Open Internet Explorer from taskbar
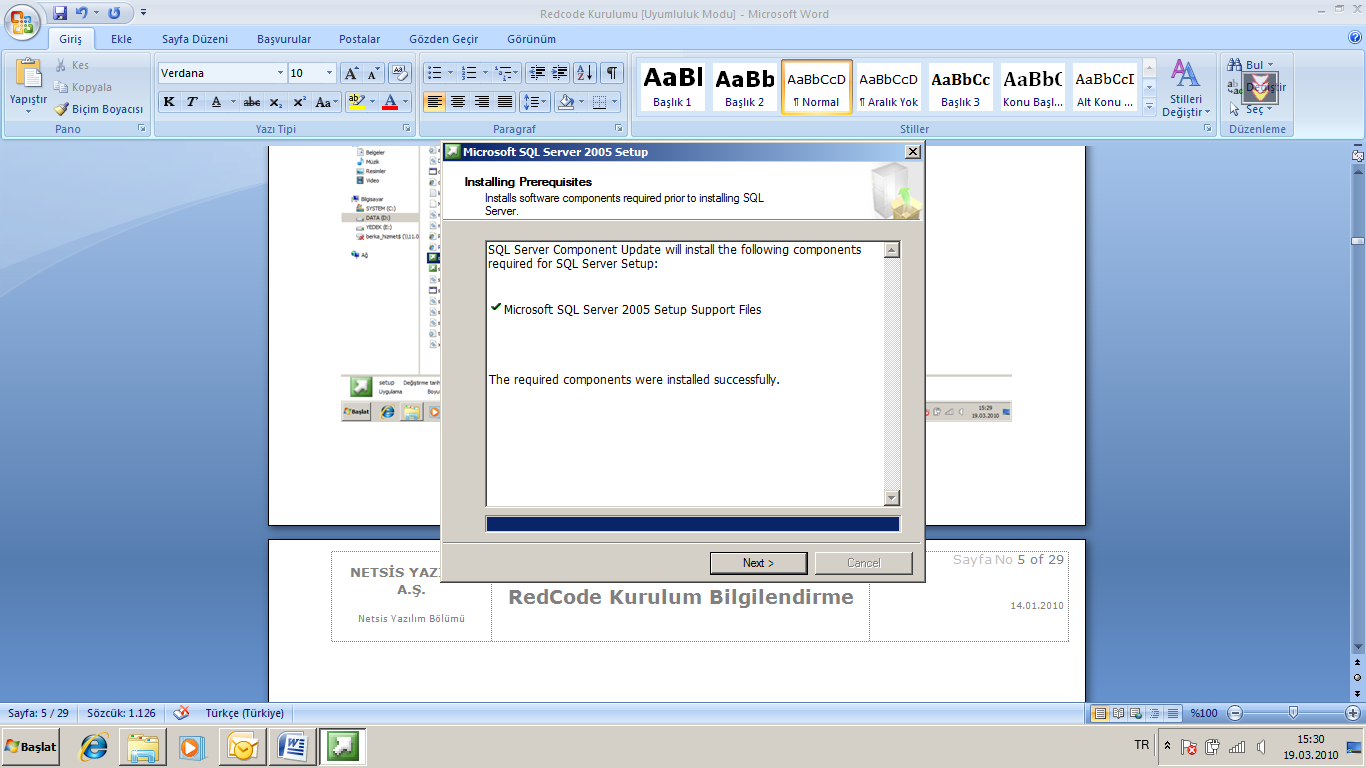Image resolution: width=1366 pixels, height=768 pixels. click(x=94, y=746)
